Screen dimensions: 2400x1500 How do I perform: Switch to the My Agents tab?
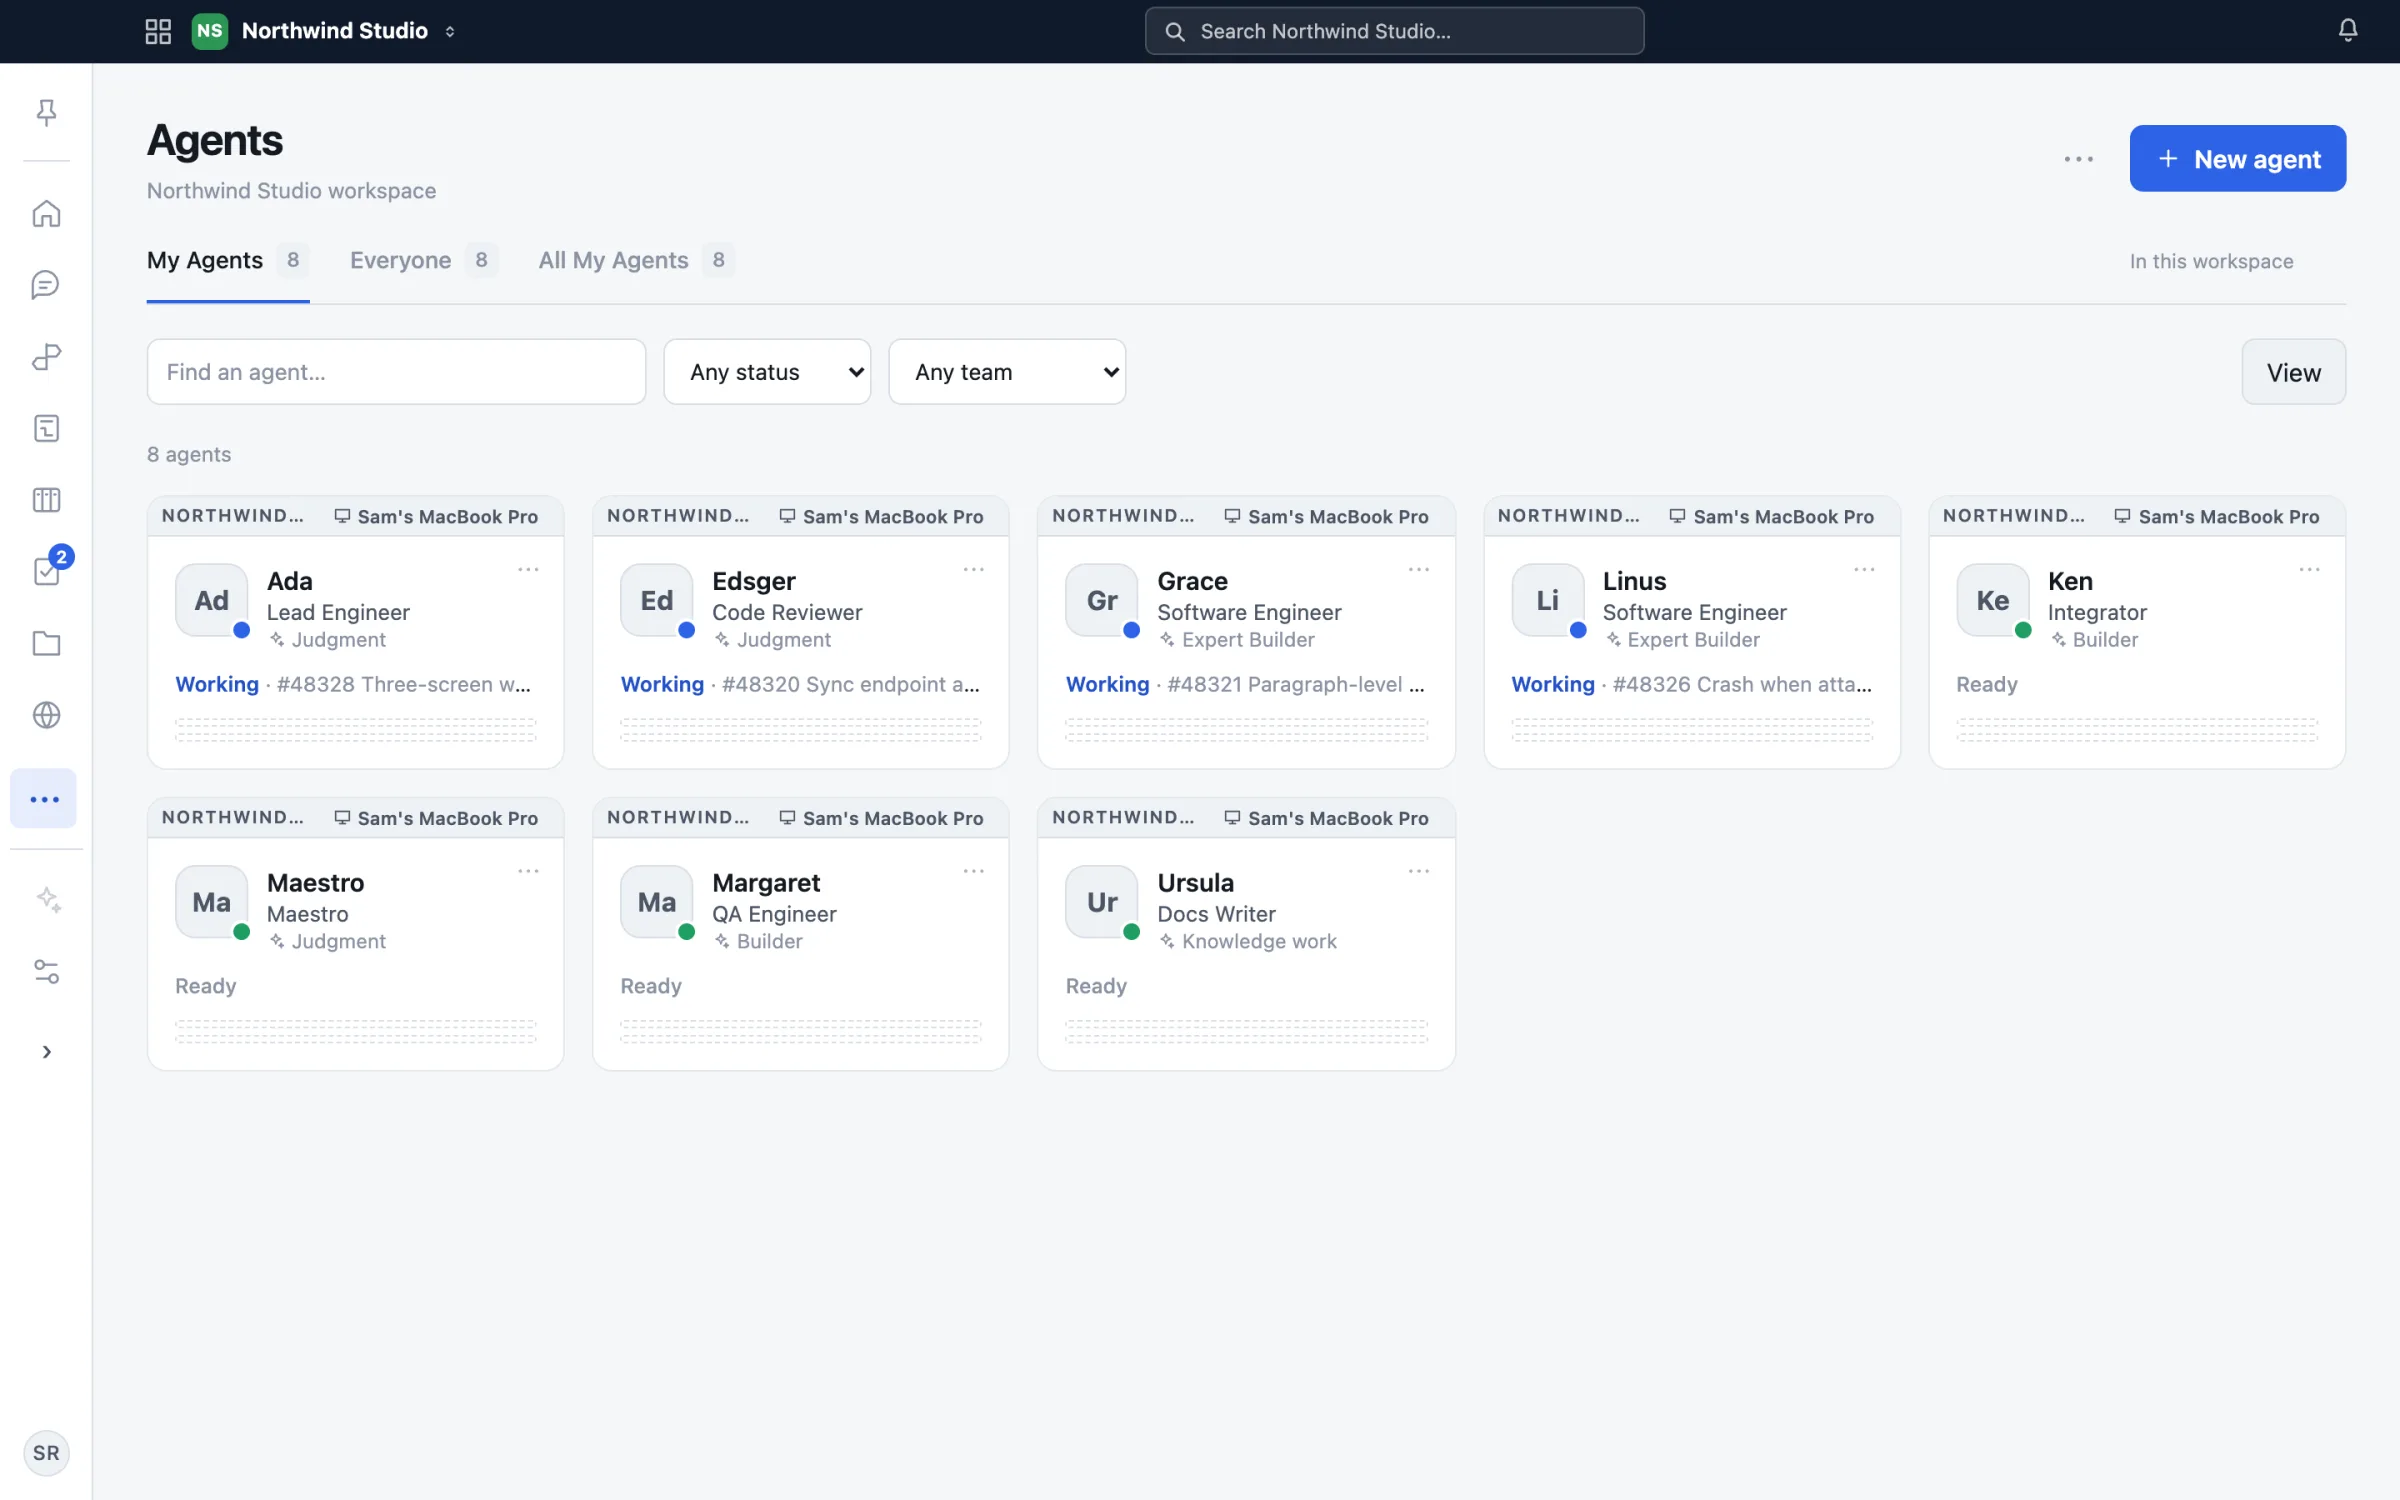coord(227,261)
